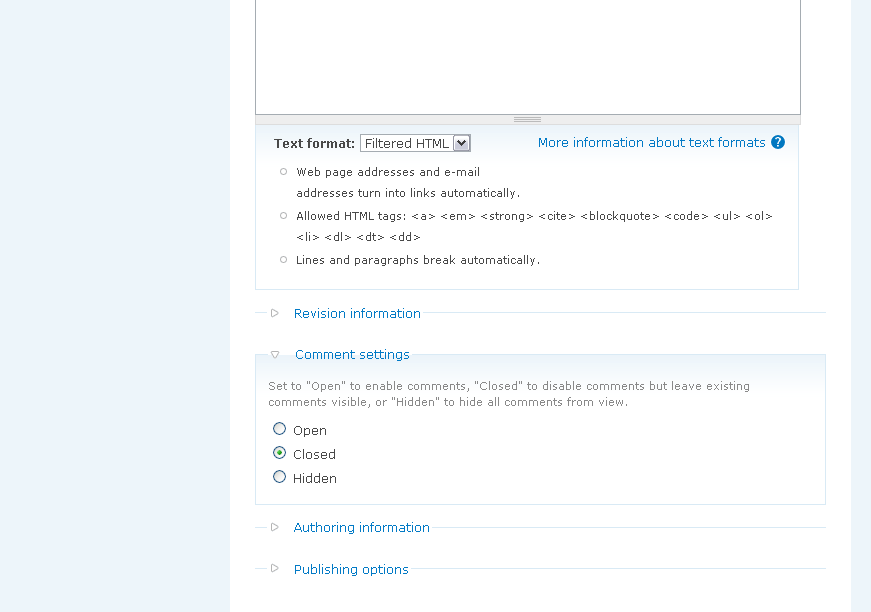This screenshot has width=871, height=612.
Task: Expand the Authoring information section
Action: point(361,528)
